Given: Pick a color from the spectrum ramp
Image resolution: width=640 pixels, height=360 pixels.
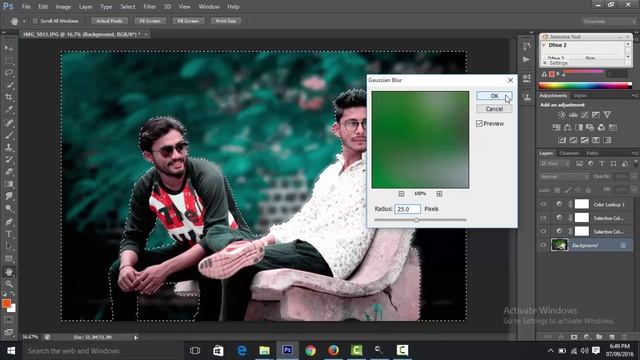Looking at the screenshot, I should point(585,85).
